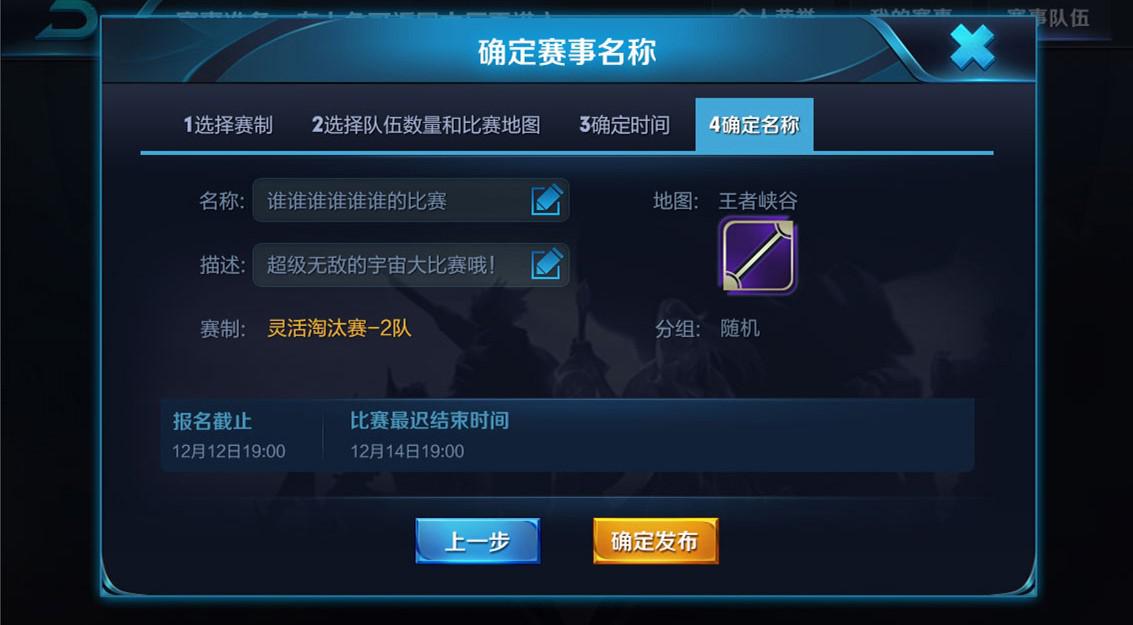This screenshot has height=625, width=1133.
Task: Click the 上一步 button
Action: [x=478, y=541]
